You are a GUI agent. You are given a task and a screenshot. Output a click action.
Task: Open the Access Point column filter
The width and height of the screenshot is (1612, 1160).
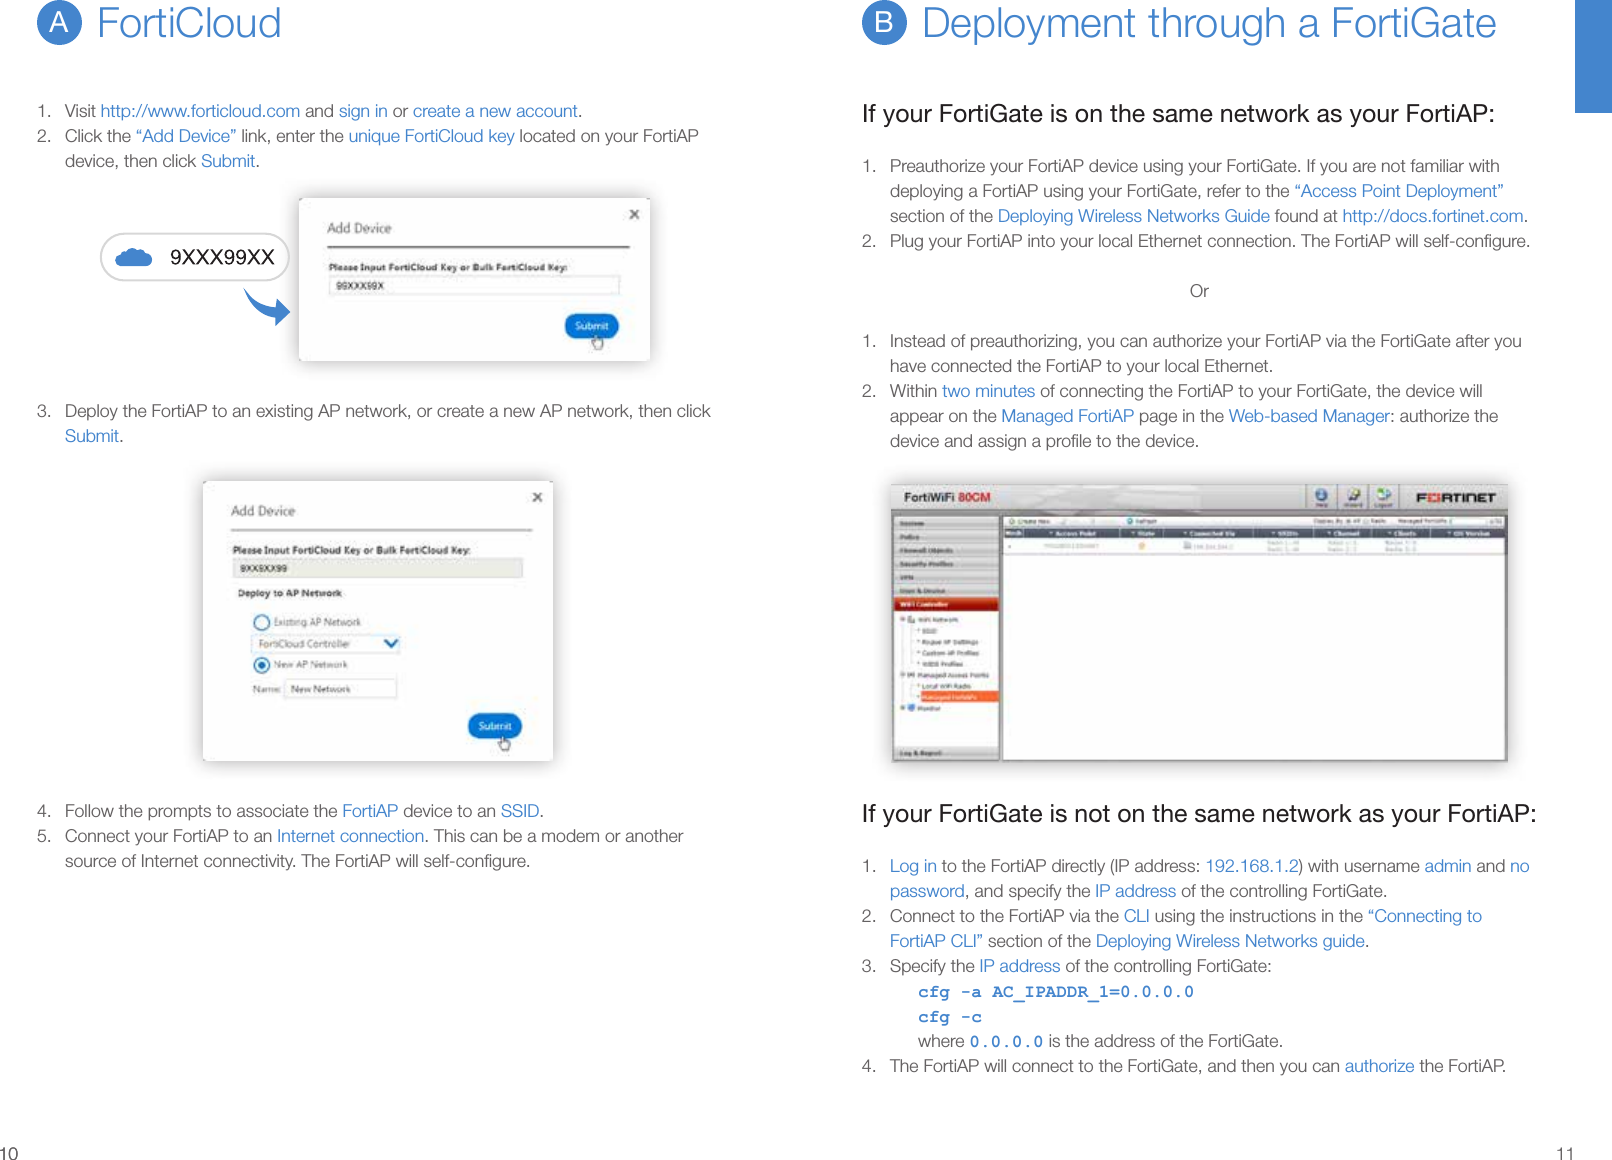pyautogui.click(x=1050, y=534)
